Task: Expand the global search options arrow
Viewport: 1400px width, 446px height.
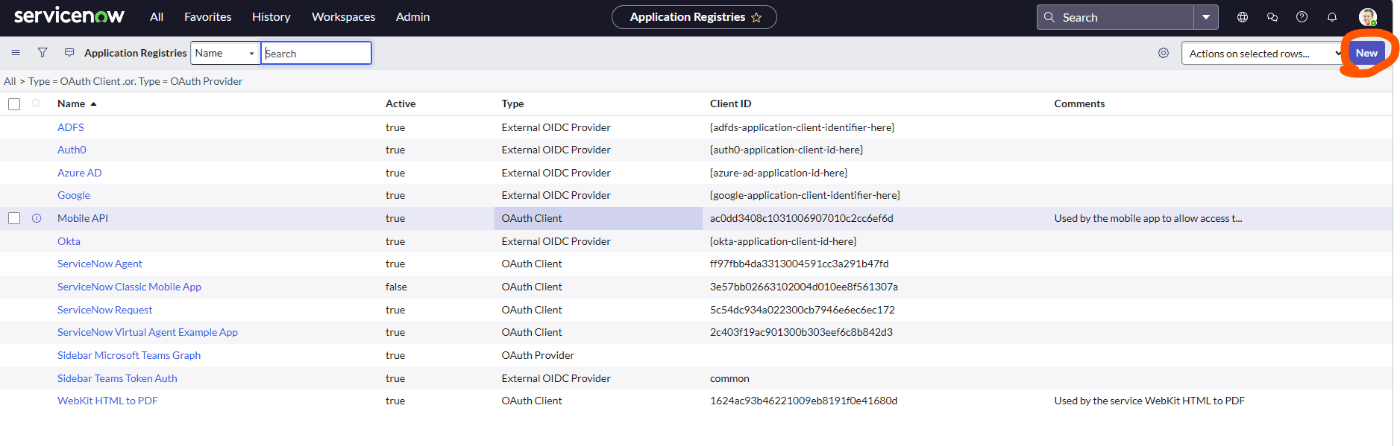Action: point(1207,17)
